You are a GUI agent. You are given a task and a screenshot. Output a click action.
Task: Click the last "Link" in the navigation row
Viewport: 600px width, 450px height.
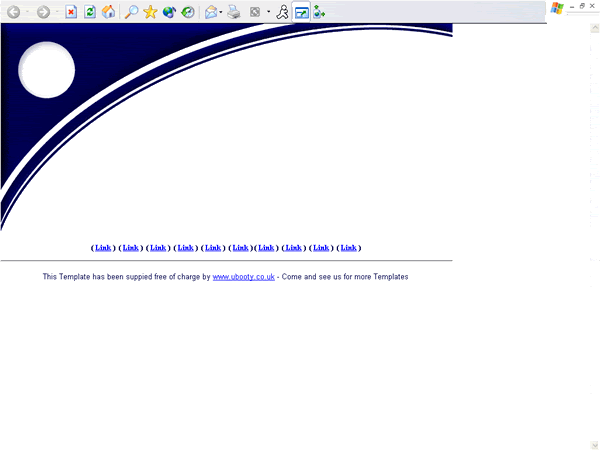[x=349, y=248]
